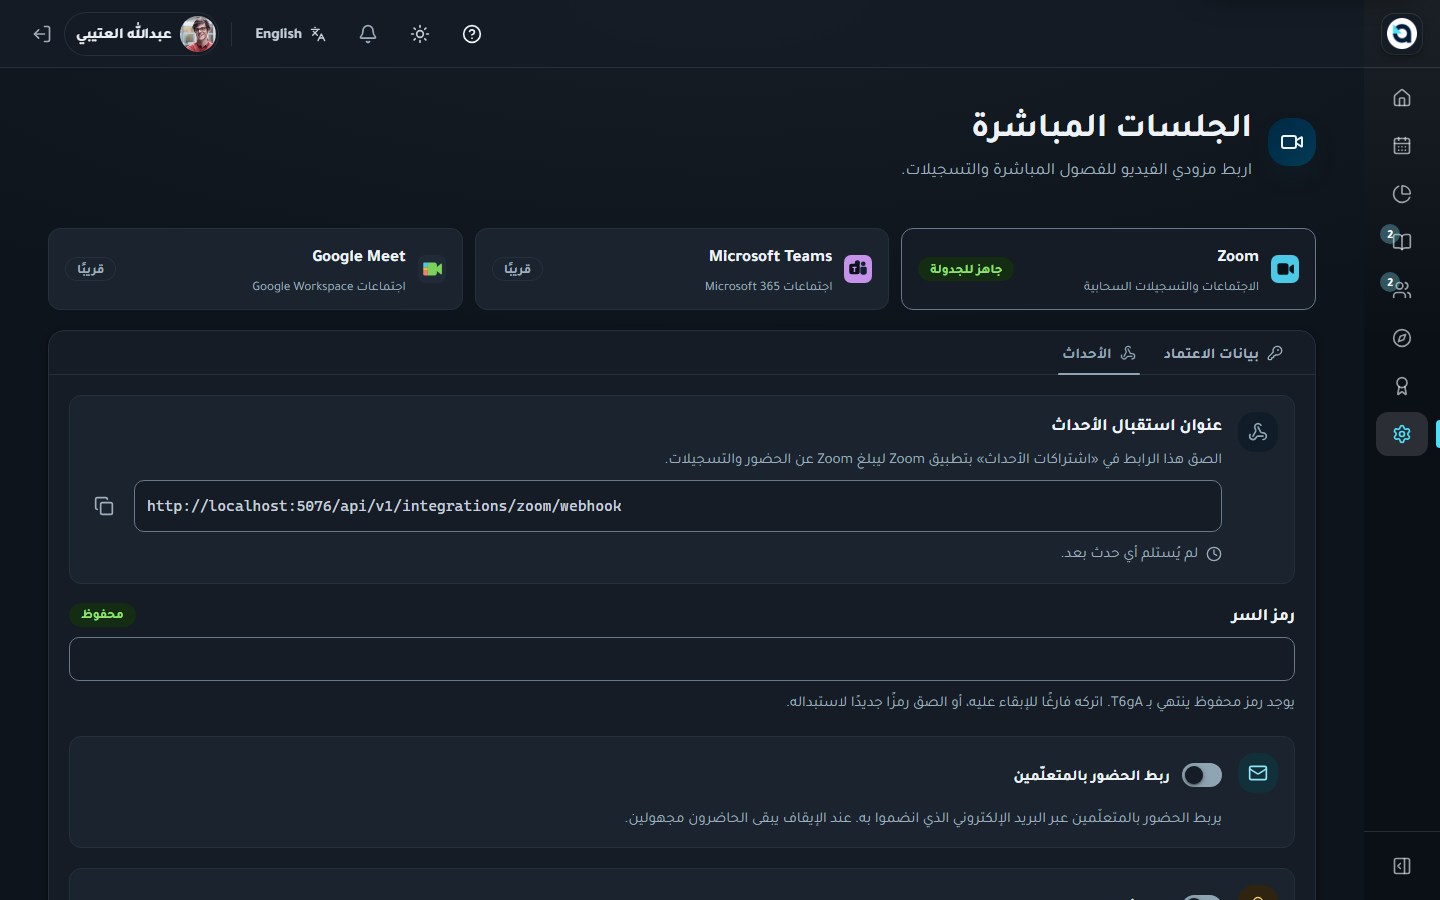Click the webhook icon beside عنوان استقبال الأحداث
The width and height of the screenshot is (1440, 900).
coord(1258,432)
